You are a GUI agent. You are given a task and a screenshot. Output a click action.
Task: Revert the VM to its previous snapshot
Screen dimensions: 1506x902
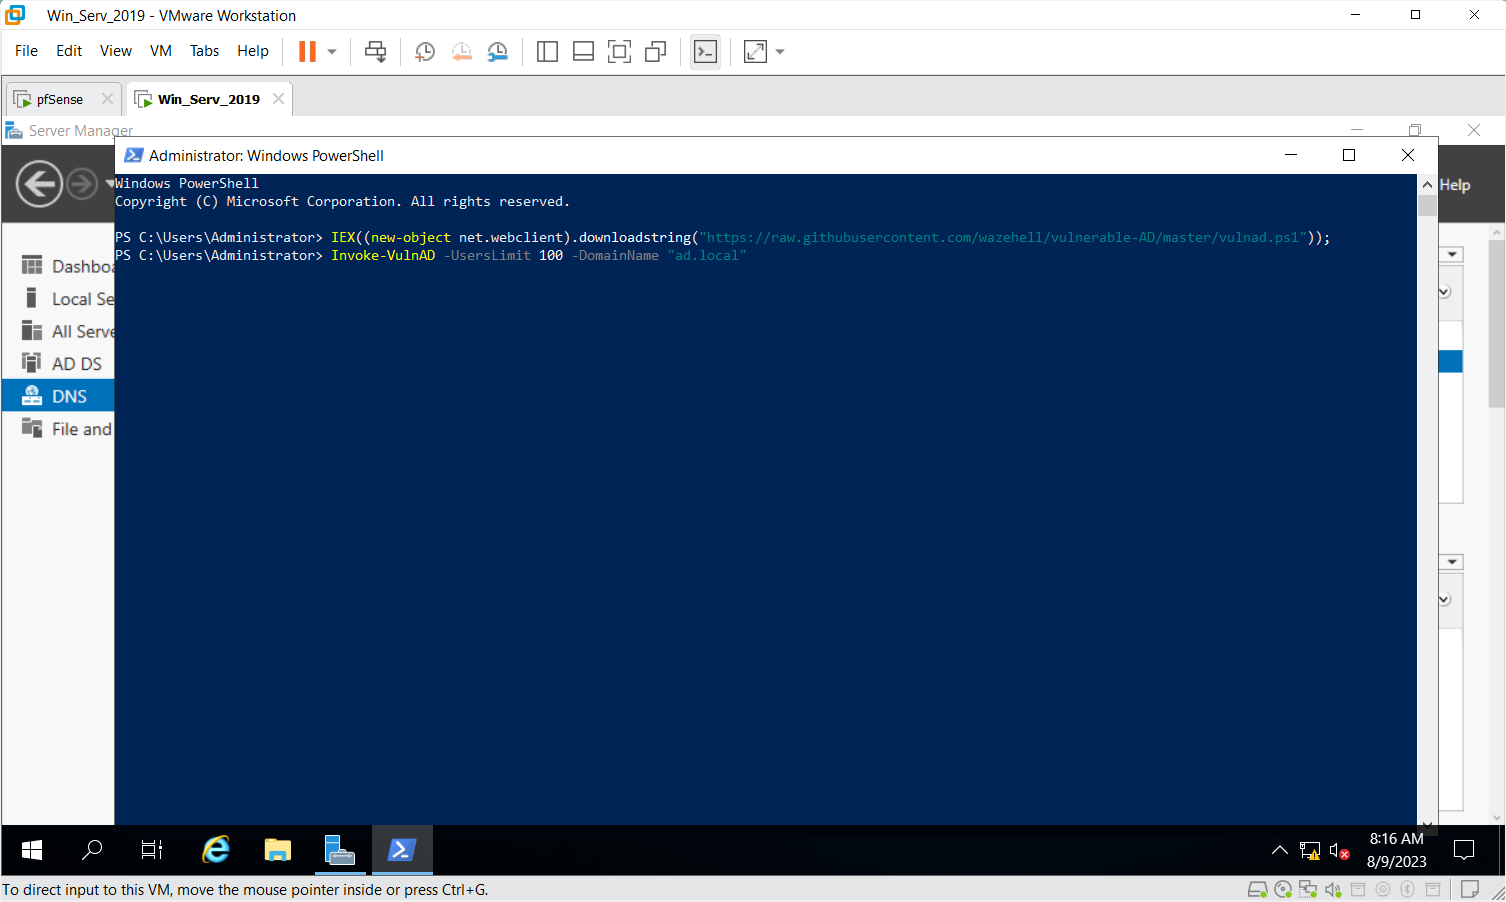coord(461,51)
